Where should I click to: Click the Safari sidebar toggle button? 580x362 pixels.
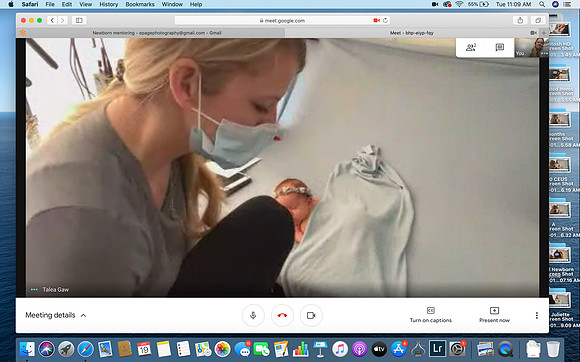tap(79, 20)
